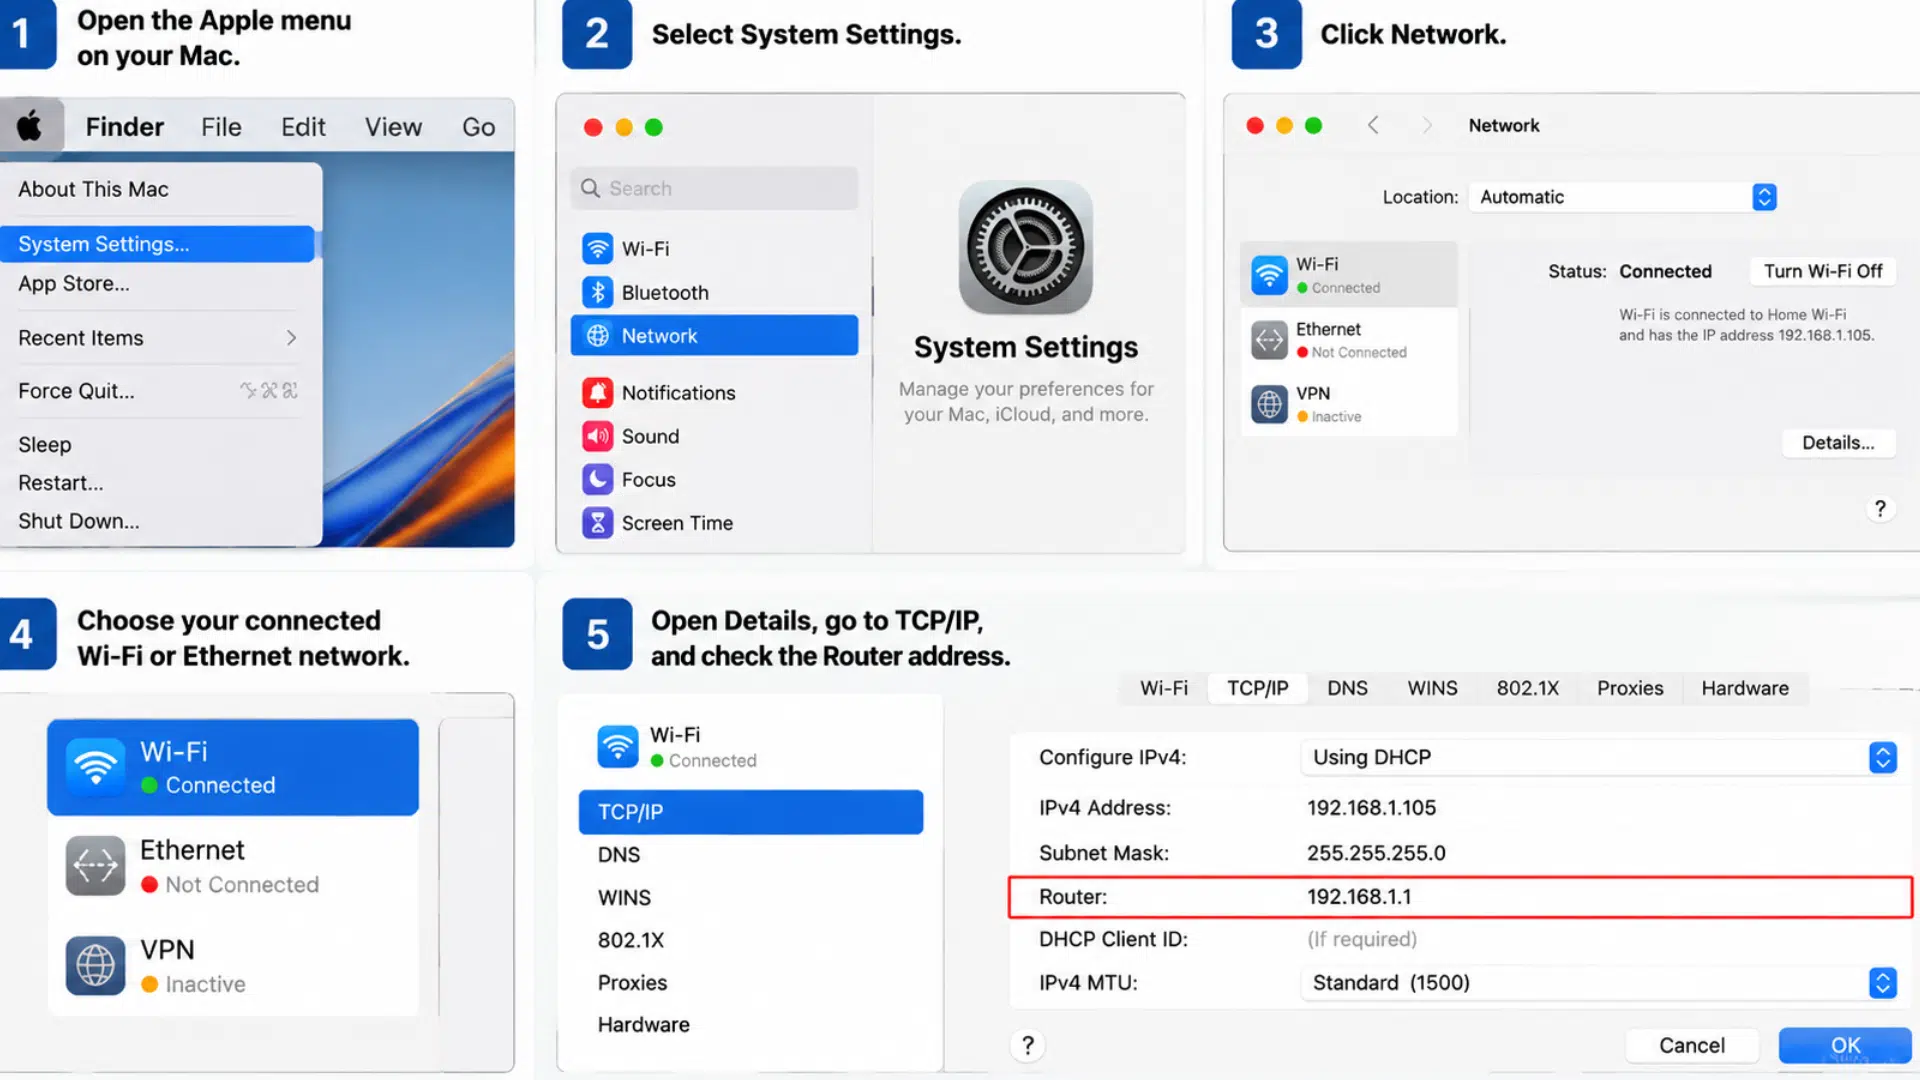
Task: Click the Turn Wi-Fi Off button
Action: [1822, 271]
